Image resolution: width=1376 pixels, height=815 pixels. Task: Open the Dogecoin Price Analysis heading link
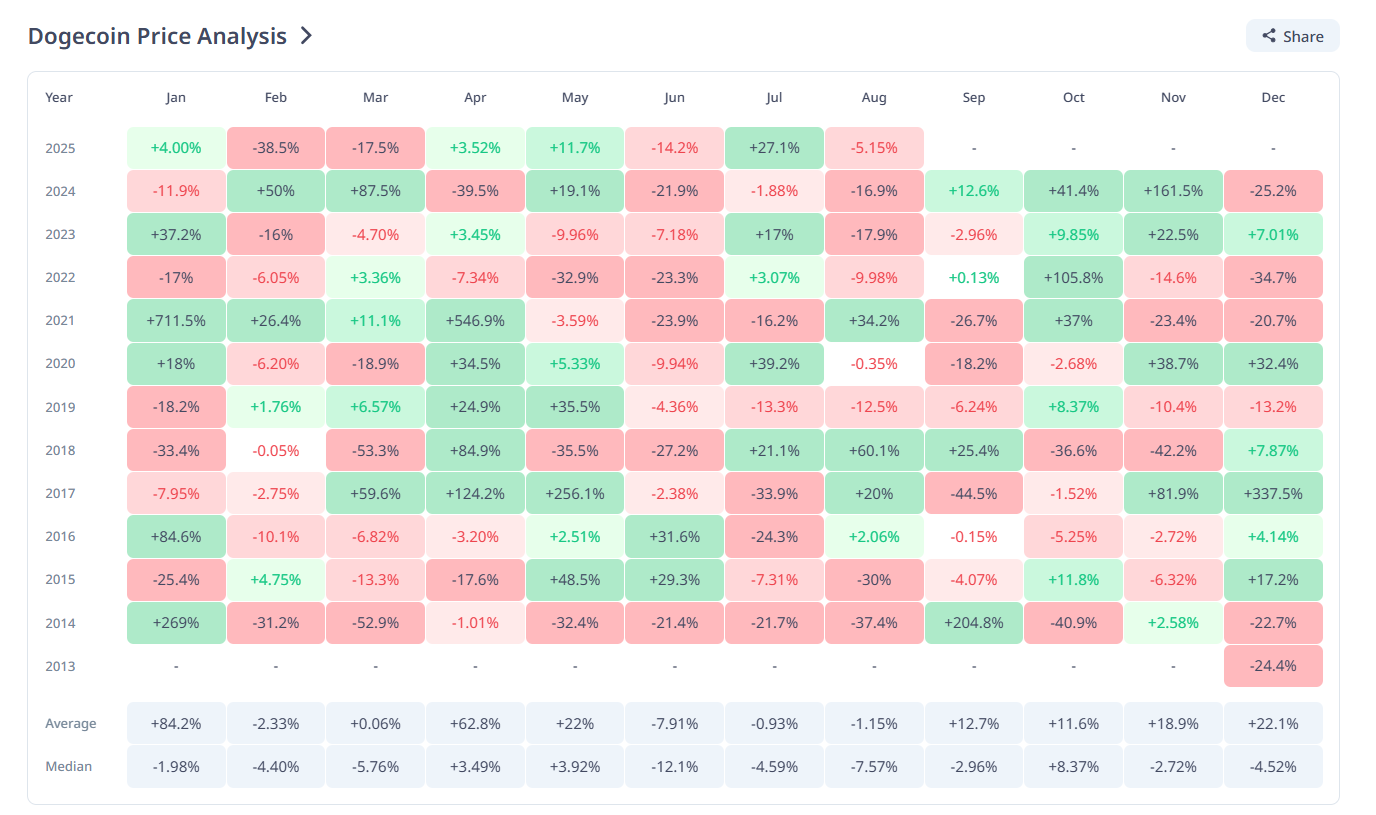coord(157,36)
